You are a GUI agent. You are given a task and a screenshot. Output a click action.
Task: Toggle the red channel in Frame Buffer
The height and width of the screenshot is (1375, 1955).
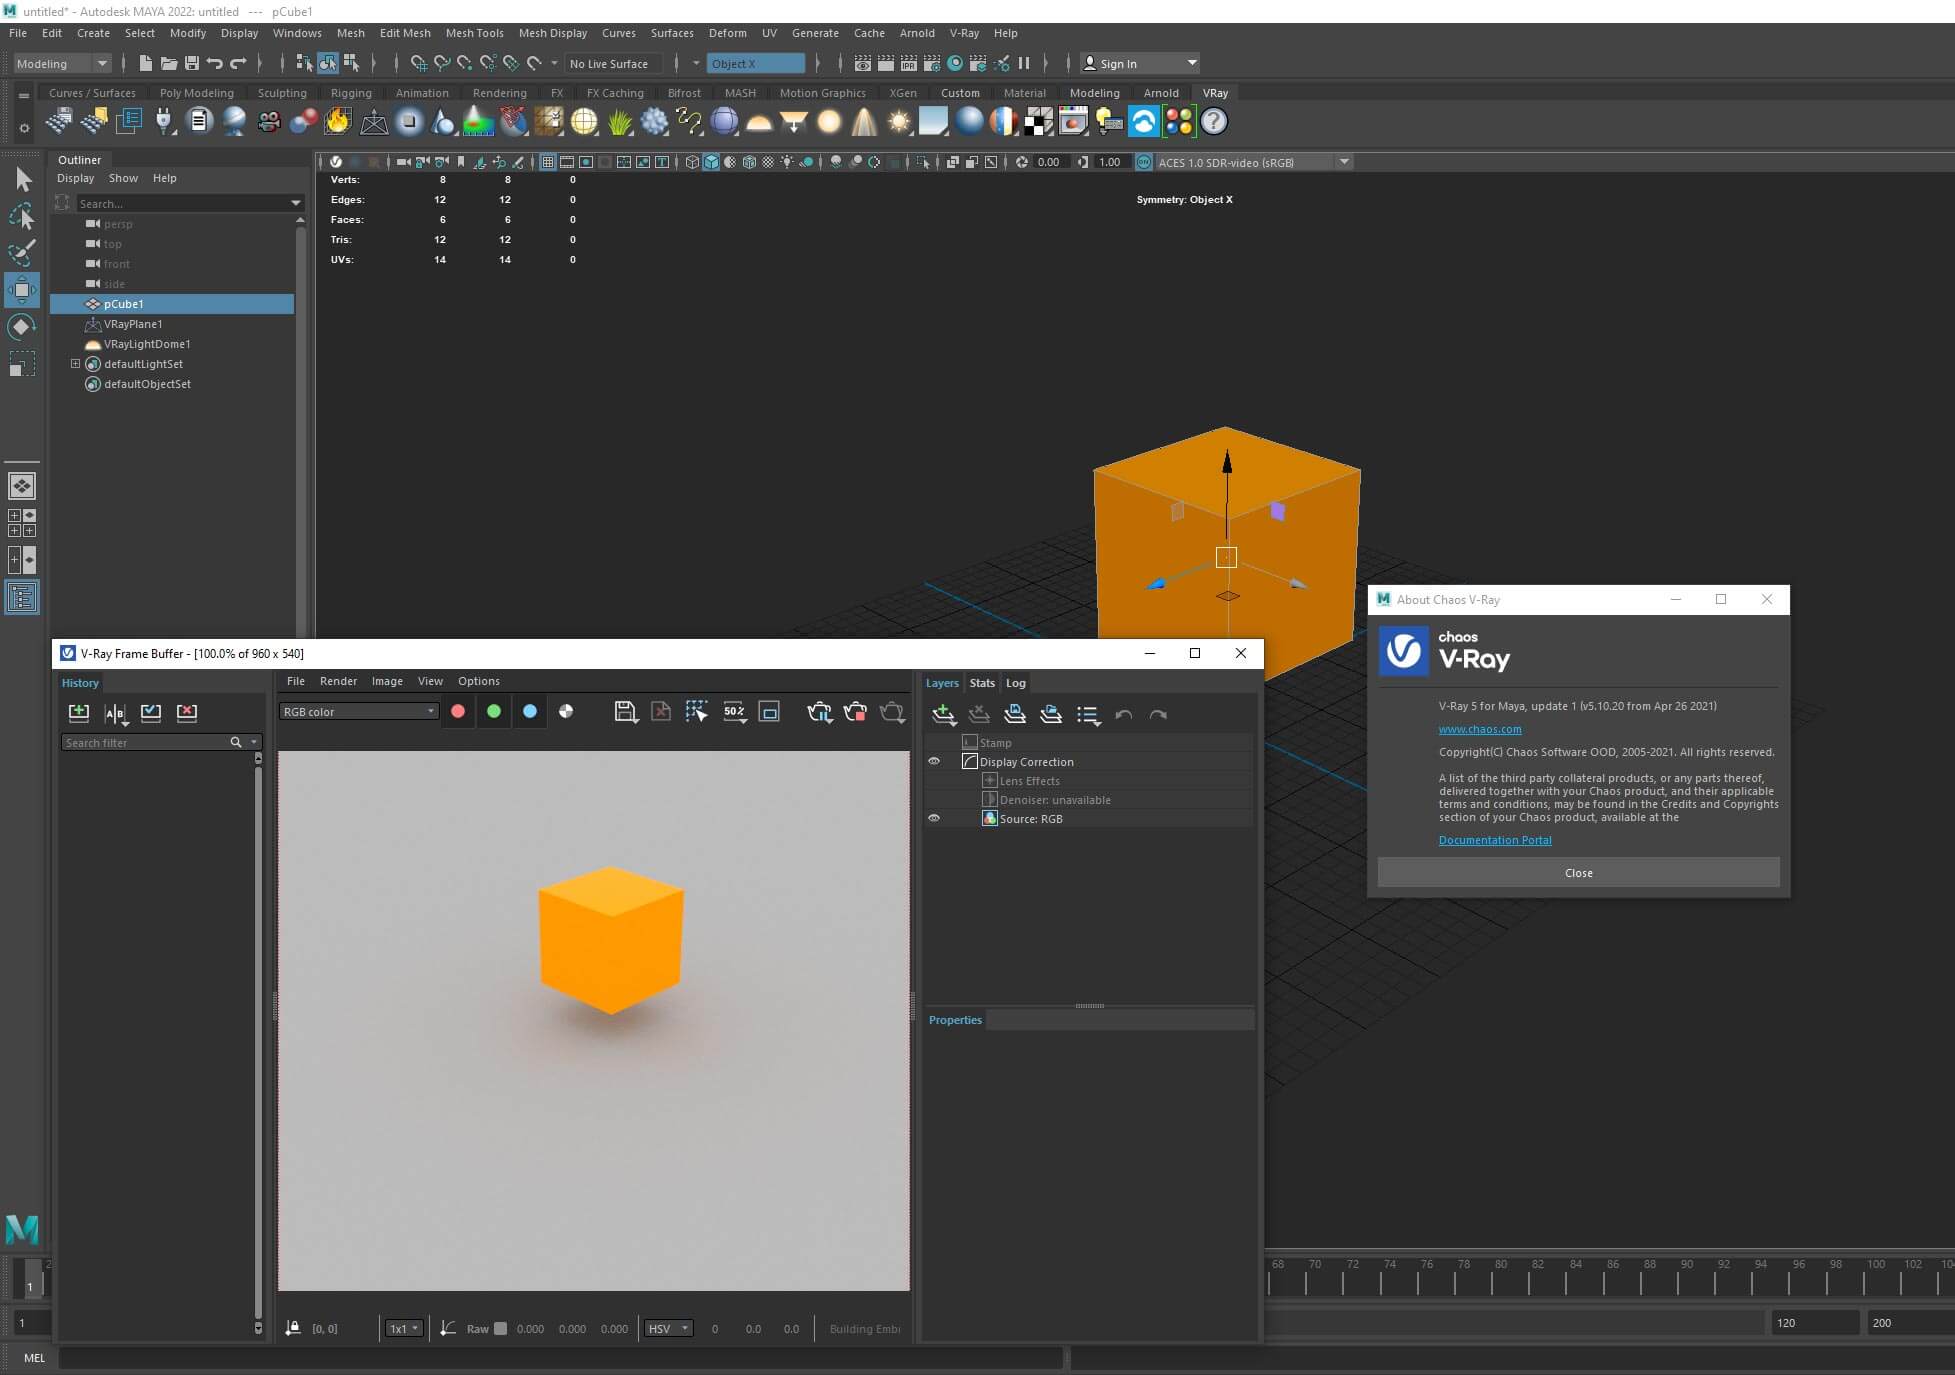click(x=458, y=711)
